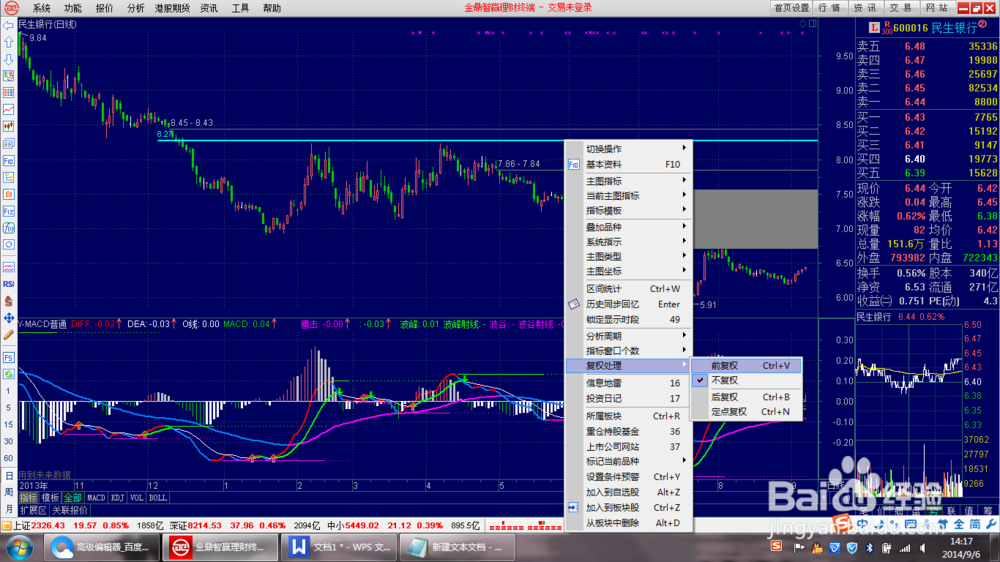
Task: Expand 系统指示 submenu
Action: pyautogui.click(x=628, y=242)
